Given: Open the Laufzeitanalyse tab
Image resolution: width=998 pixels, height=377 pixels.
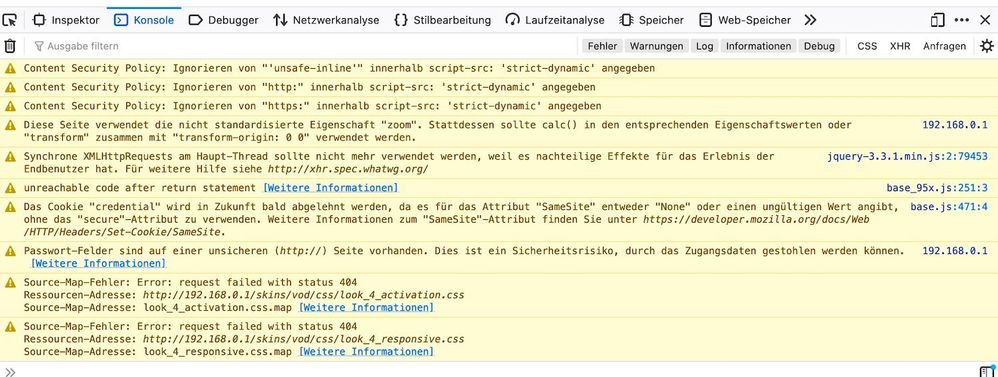Looking at the screenshot, I should pyautogui.click(x=555, y=20).
